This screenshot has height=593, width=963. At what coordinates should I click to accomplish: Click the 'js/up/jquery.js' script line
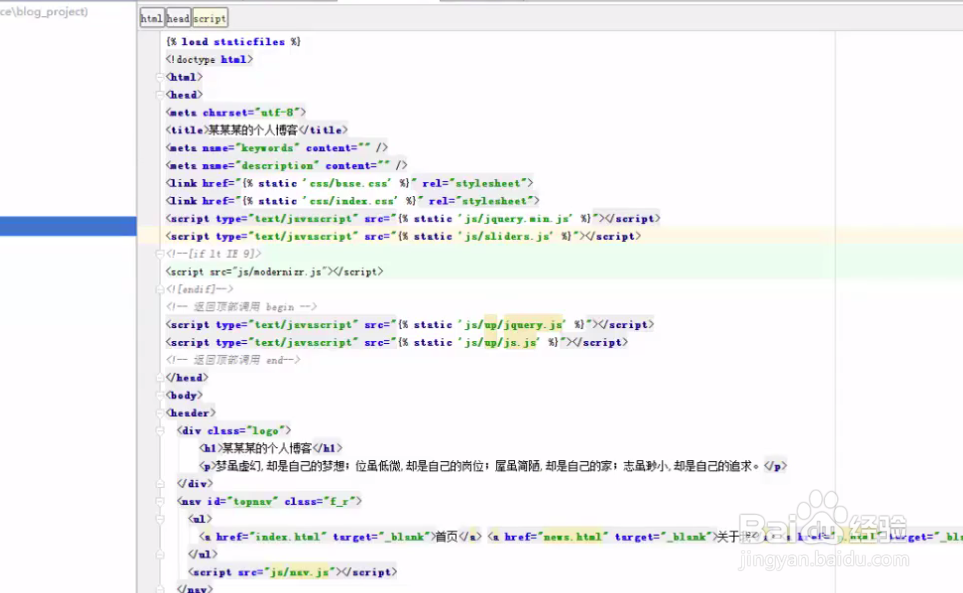[x=410, y=325]
